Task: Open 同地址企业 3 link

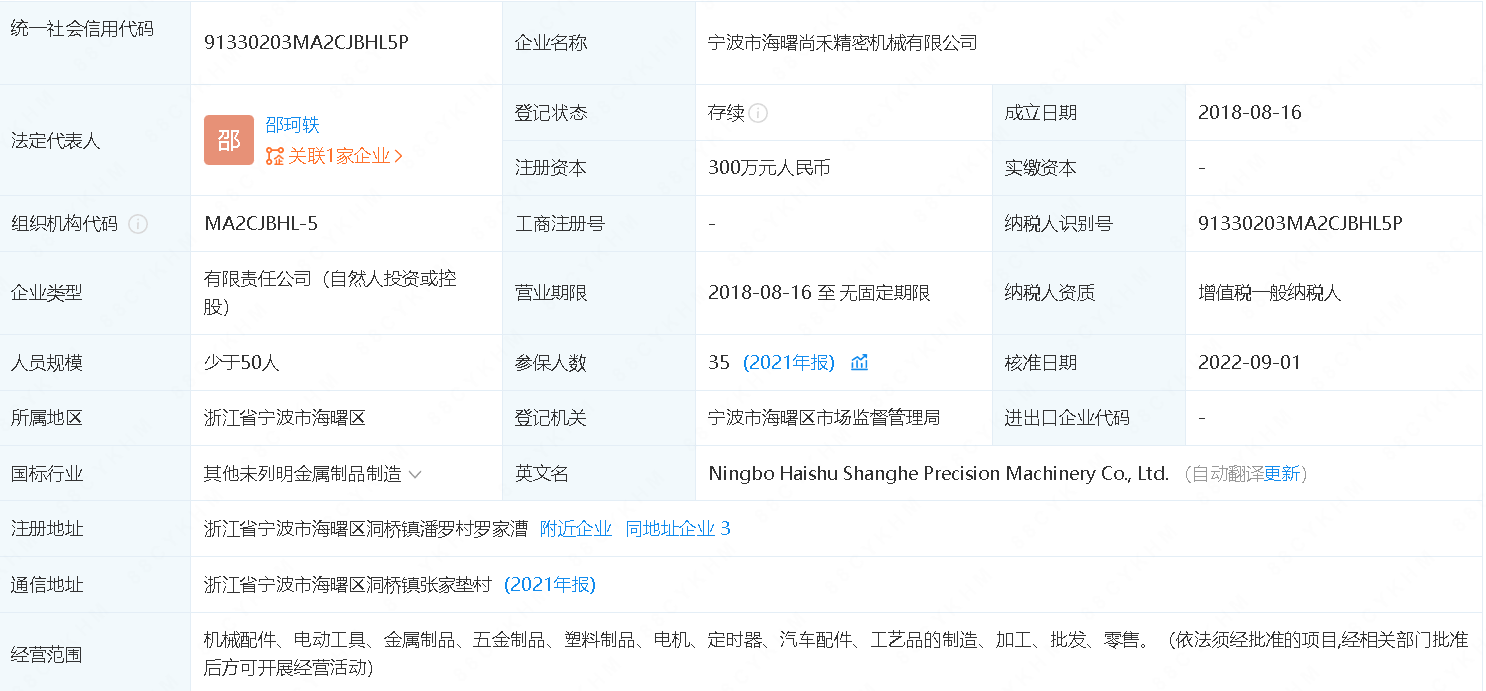Action: (678, 529)
